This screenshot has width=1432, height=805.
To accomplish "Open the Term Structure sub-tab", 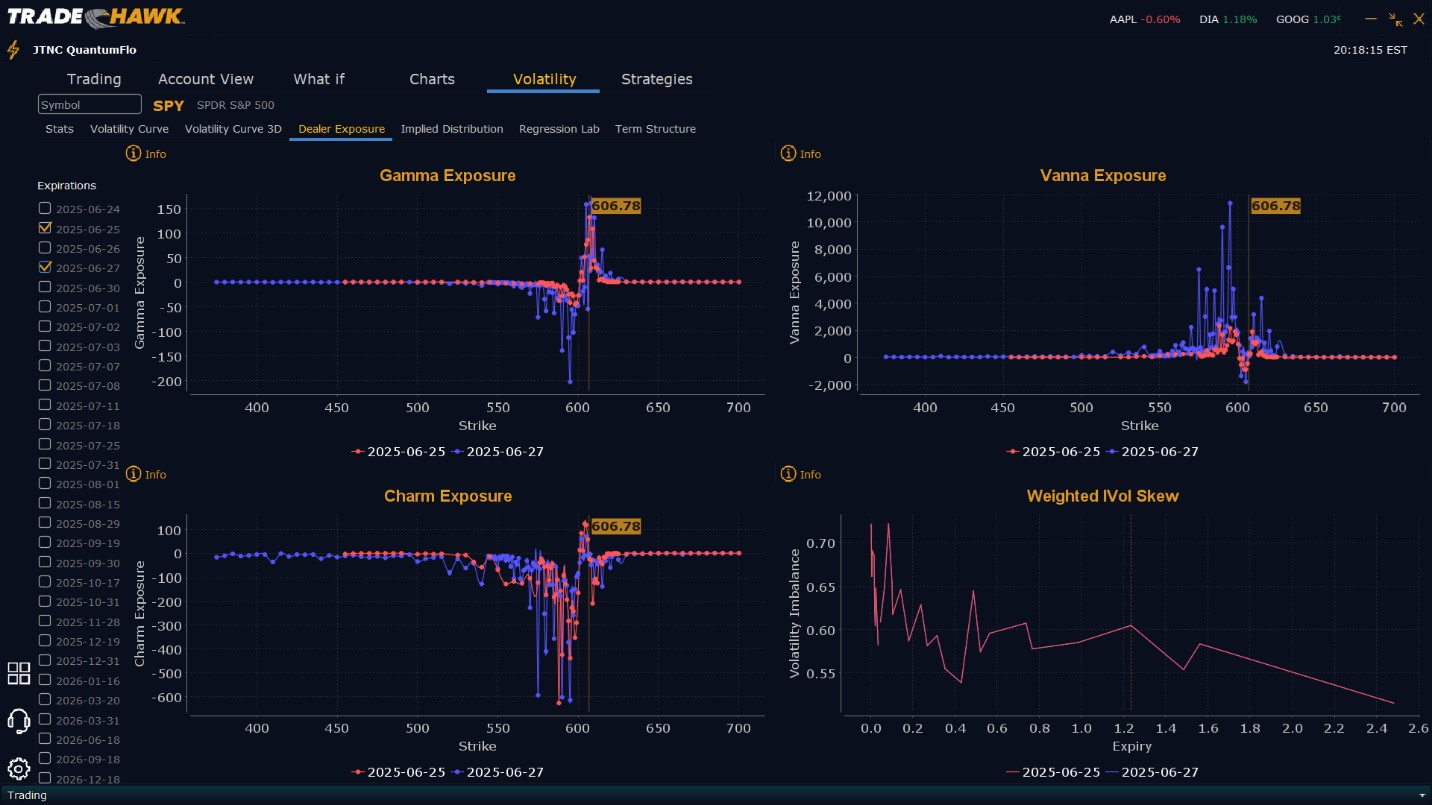I will coord(655,129).
